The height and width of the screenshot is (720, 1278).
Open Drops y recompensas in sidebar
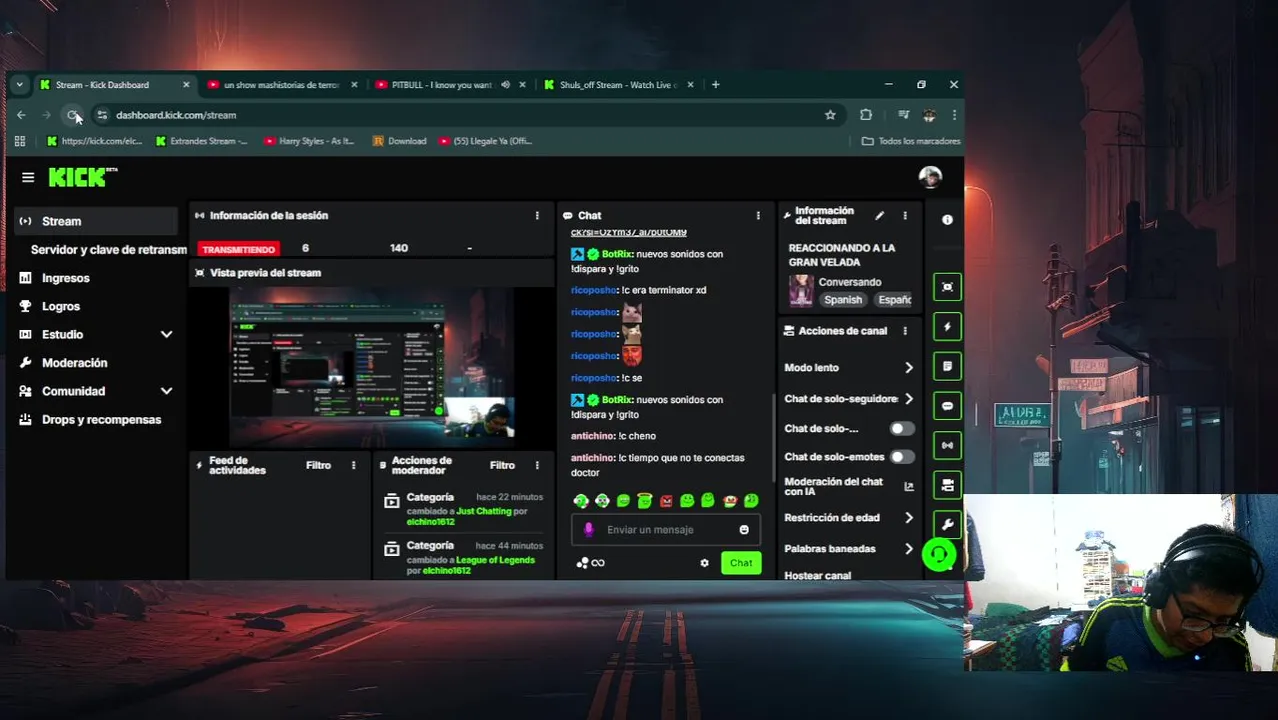pyautogui.click(x=101, y=420)
